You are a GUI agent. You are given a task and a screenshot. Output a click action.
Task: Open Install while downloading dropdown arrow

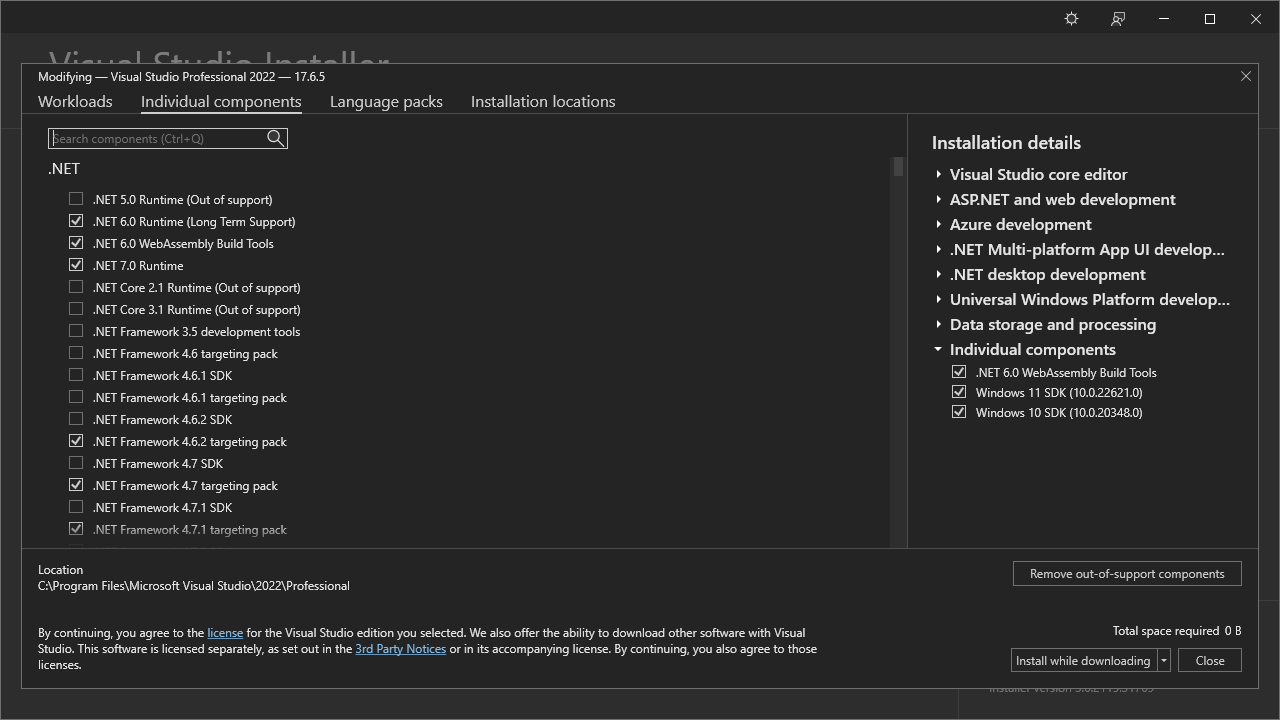1164,660
